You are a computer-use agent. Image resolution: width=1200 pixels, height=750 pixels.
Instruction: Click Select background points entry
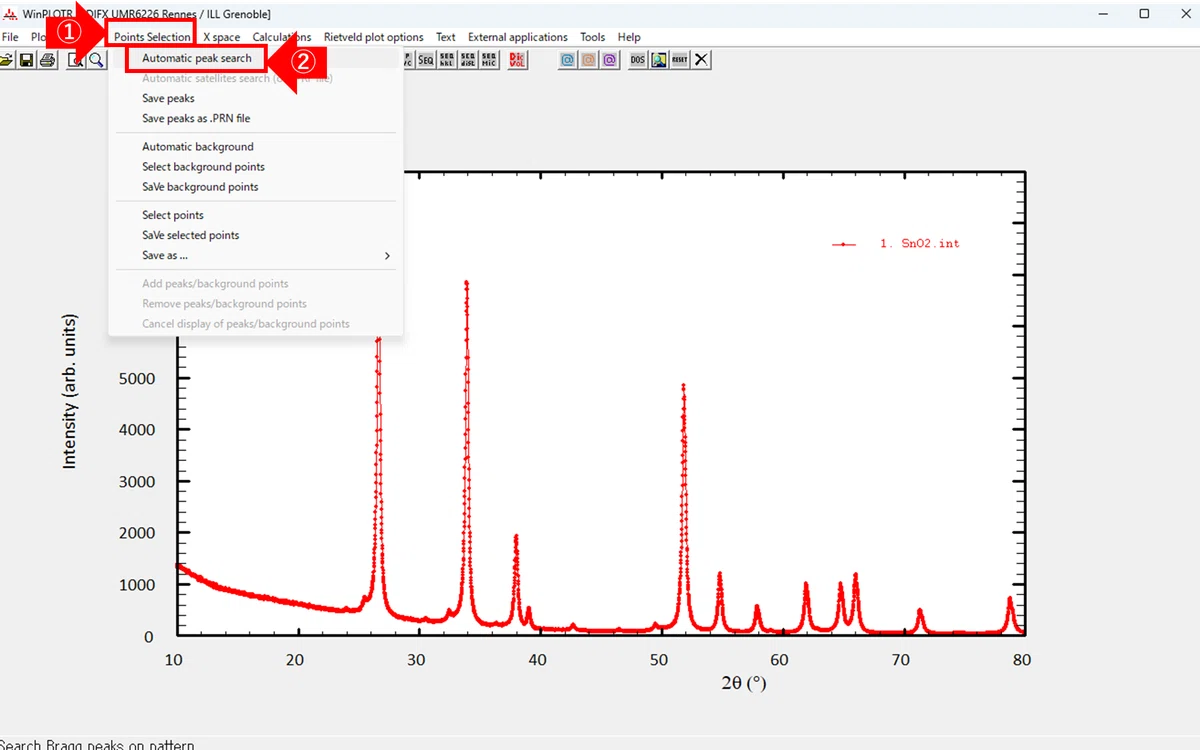click(x=203, y=167)
